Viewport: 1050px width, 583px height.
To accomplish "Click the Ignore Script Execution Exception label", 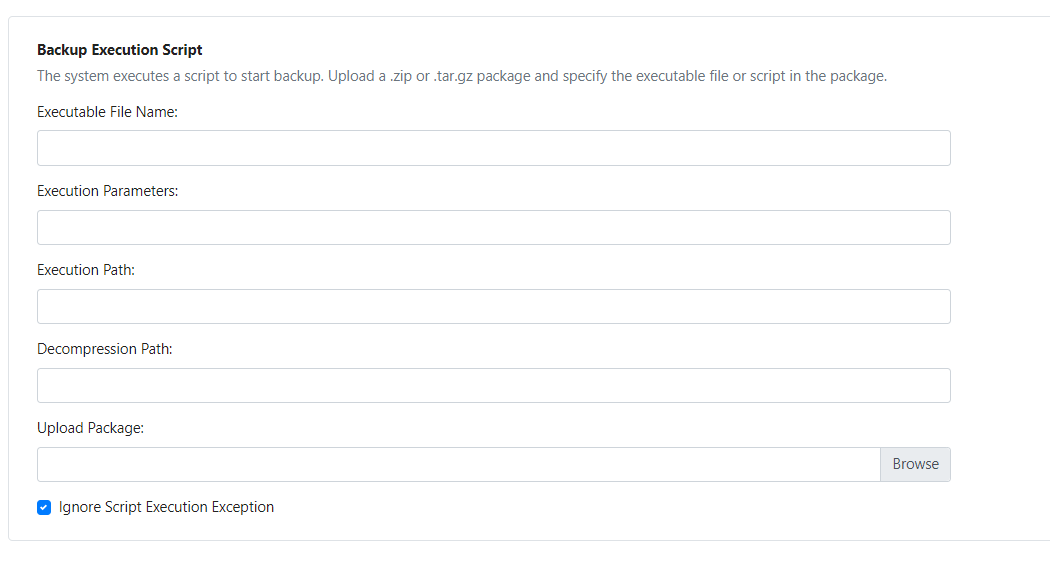I will point(166,507).
